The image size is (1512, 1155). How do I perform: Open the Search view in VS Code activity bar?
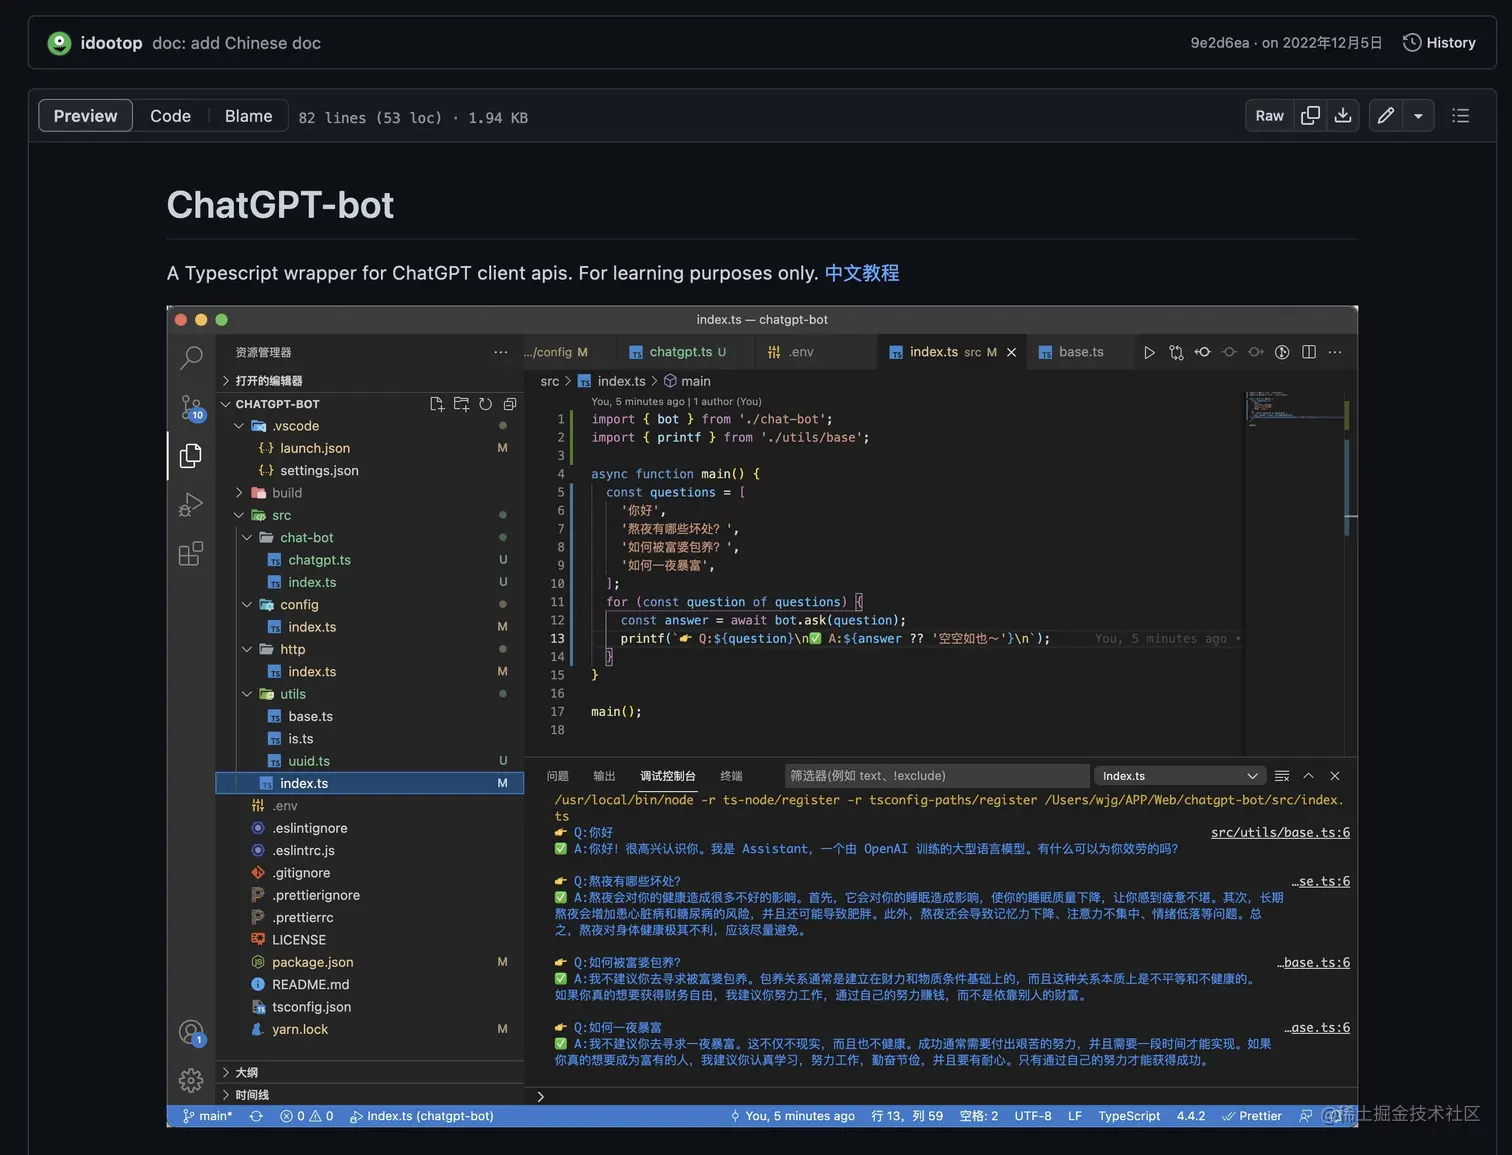[x=191, y=357]
